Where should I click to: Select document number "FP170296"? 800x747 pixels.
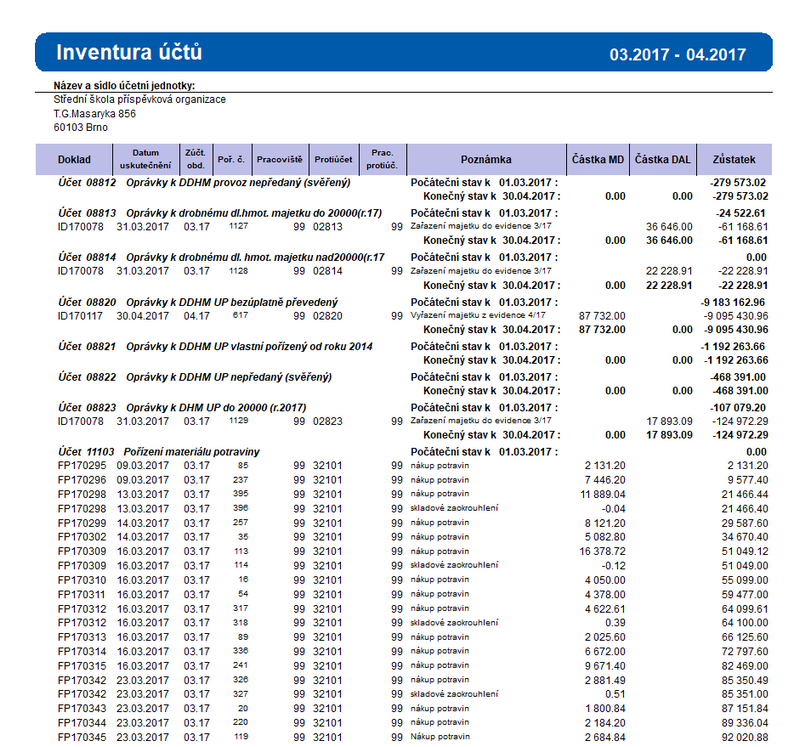coord(82,480)
